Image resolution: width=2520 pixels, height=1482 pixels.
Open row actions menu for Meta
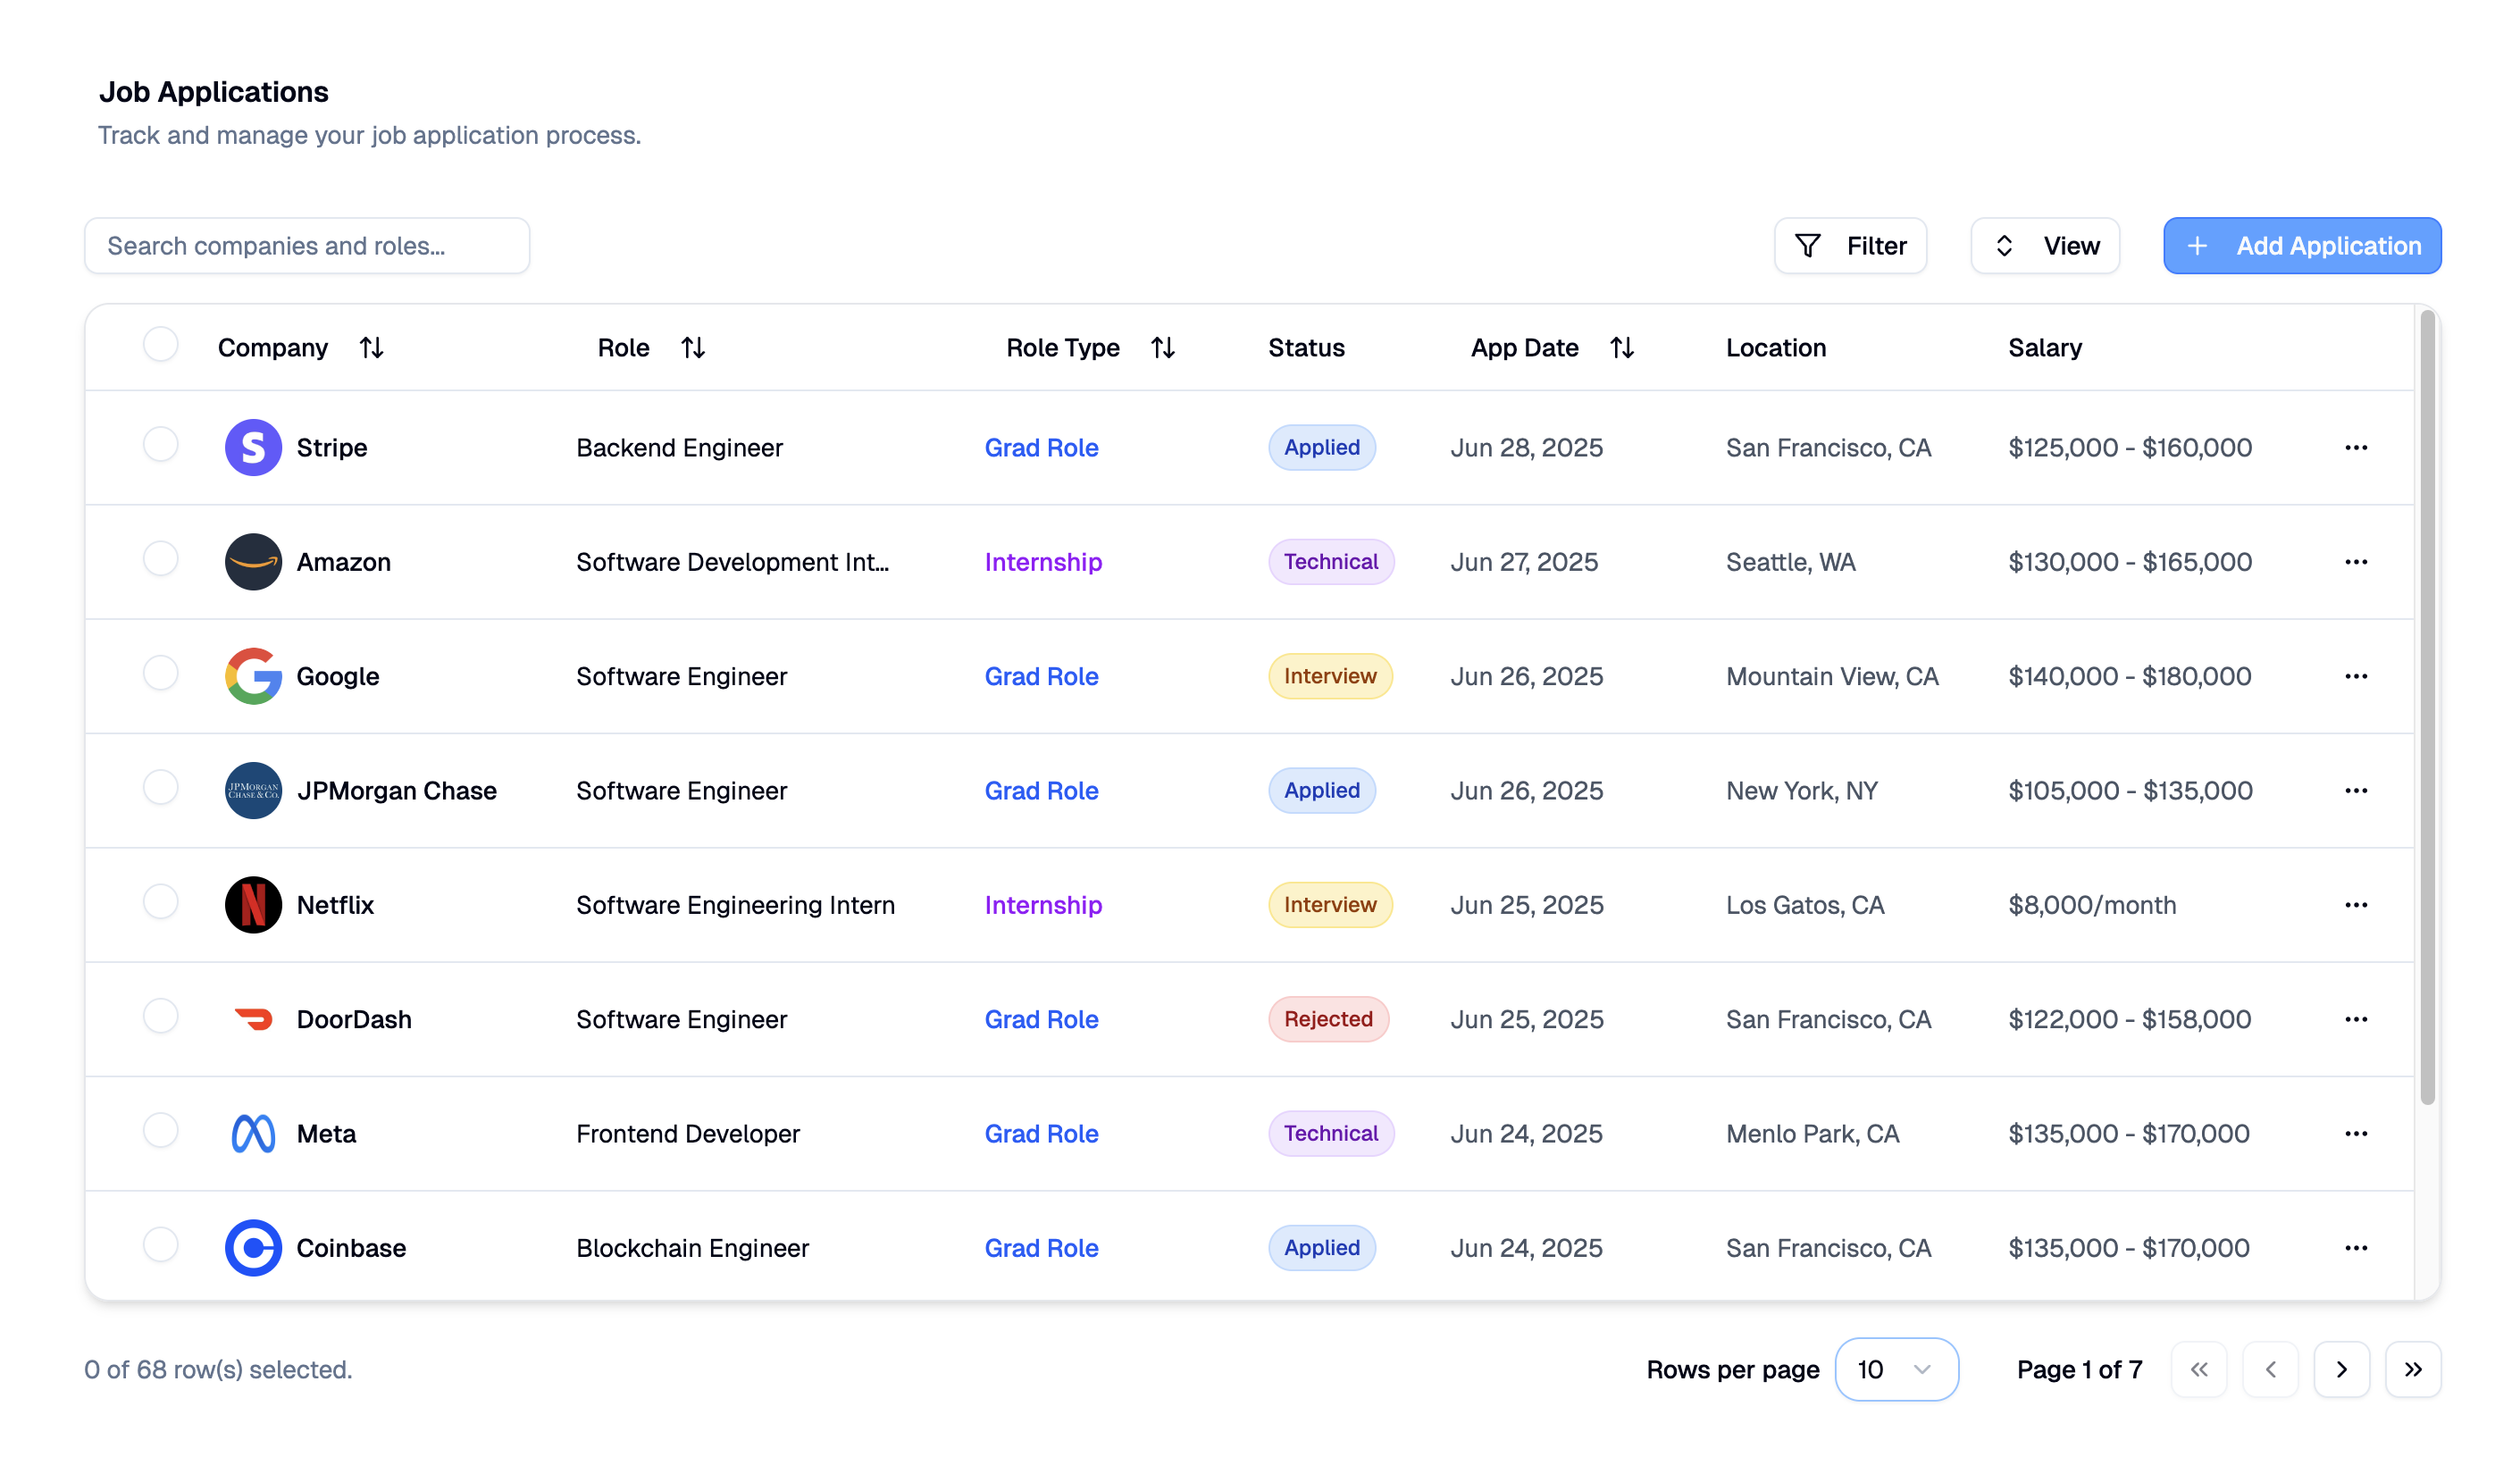point(2356,1133)
